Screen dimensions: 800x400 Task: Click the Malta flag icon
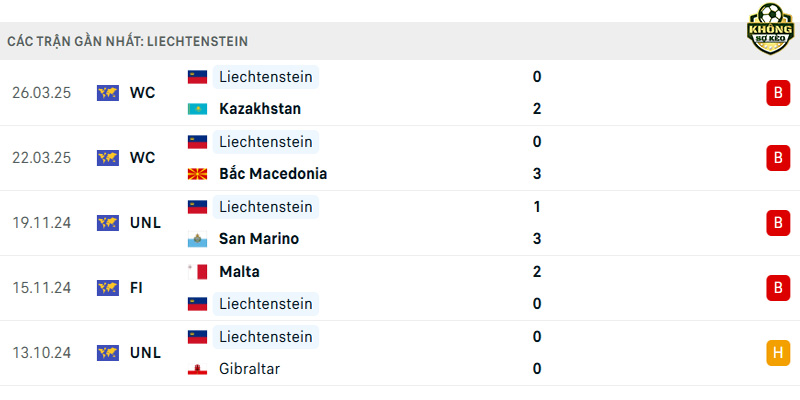pyautogui.click(x=197, y=271)
